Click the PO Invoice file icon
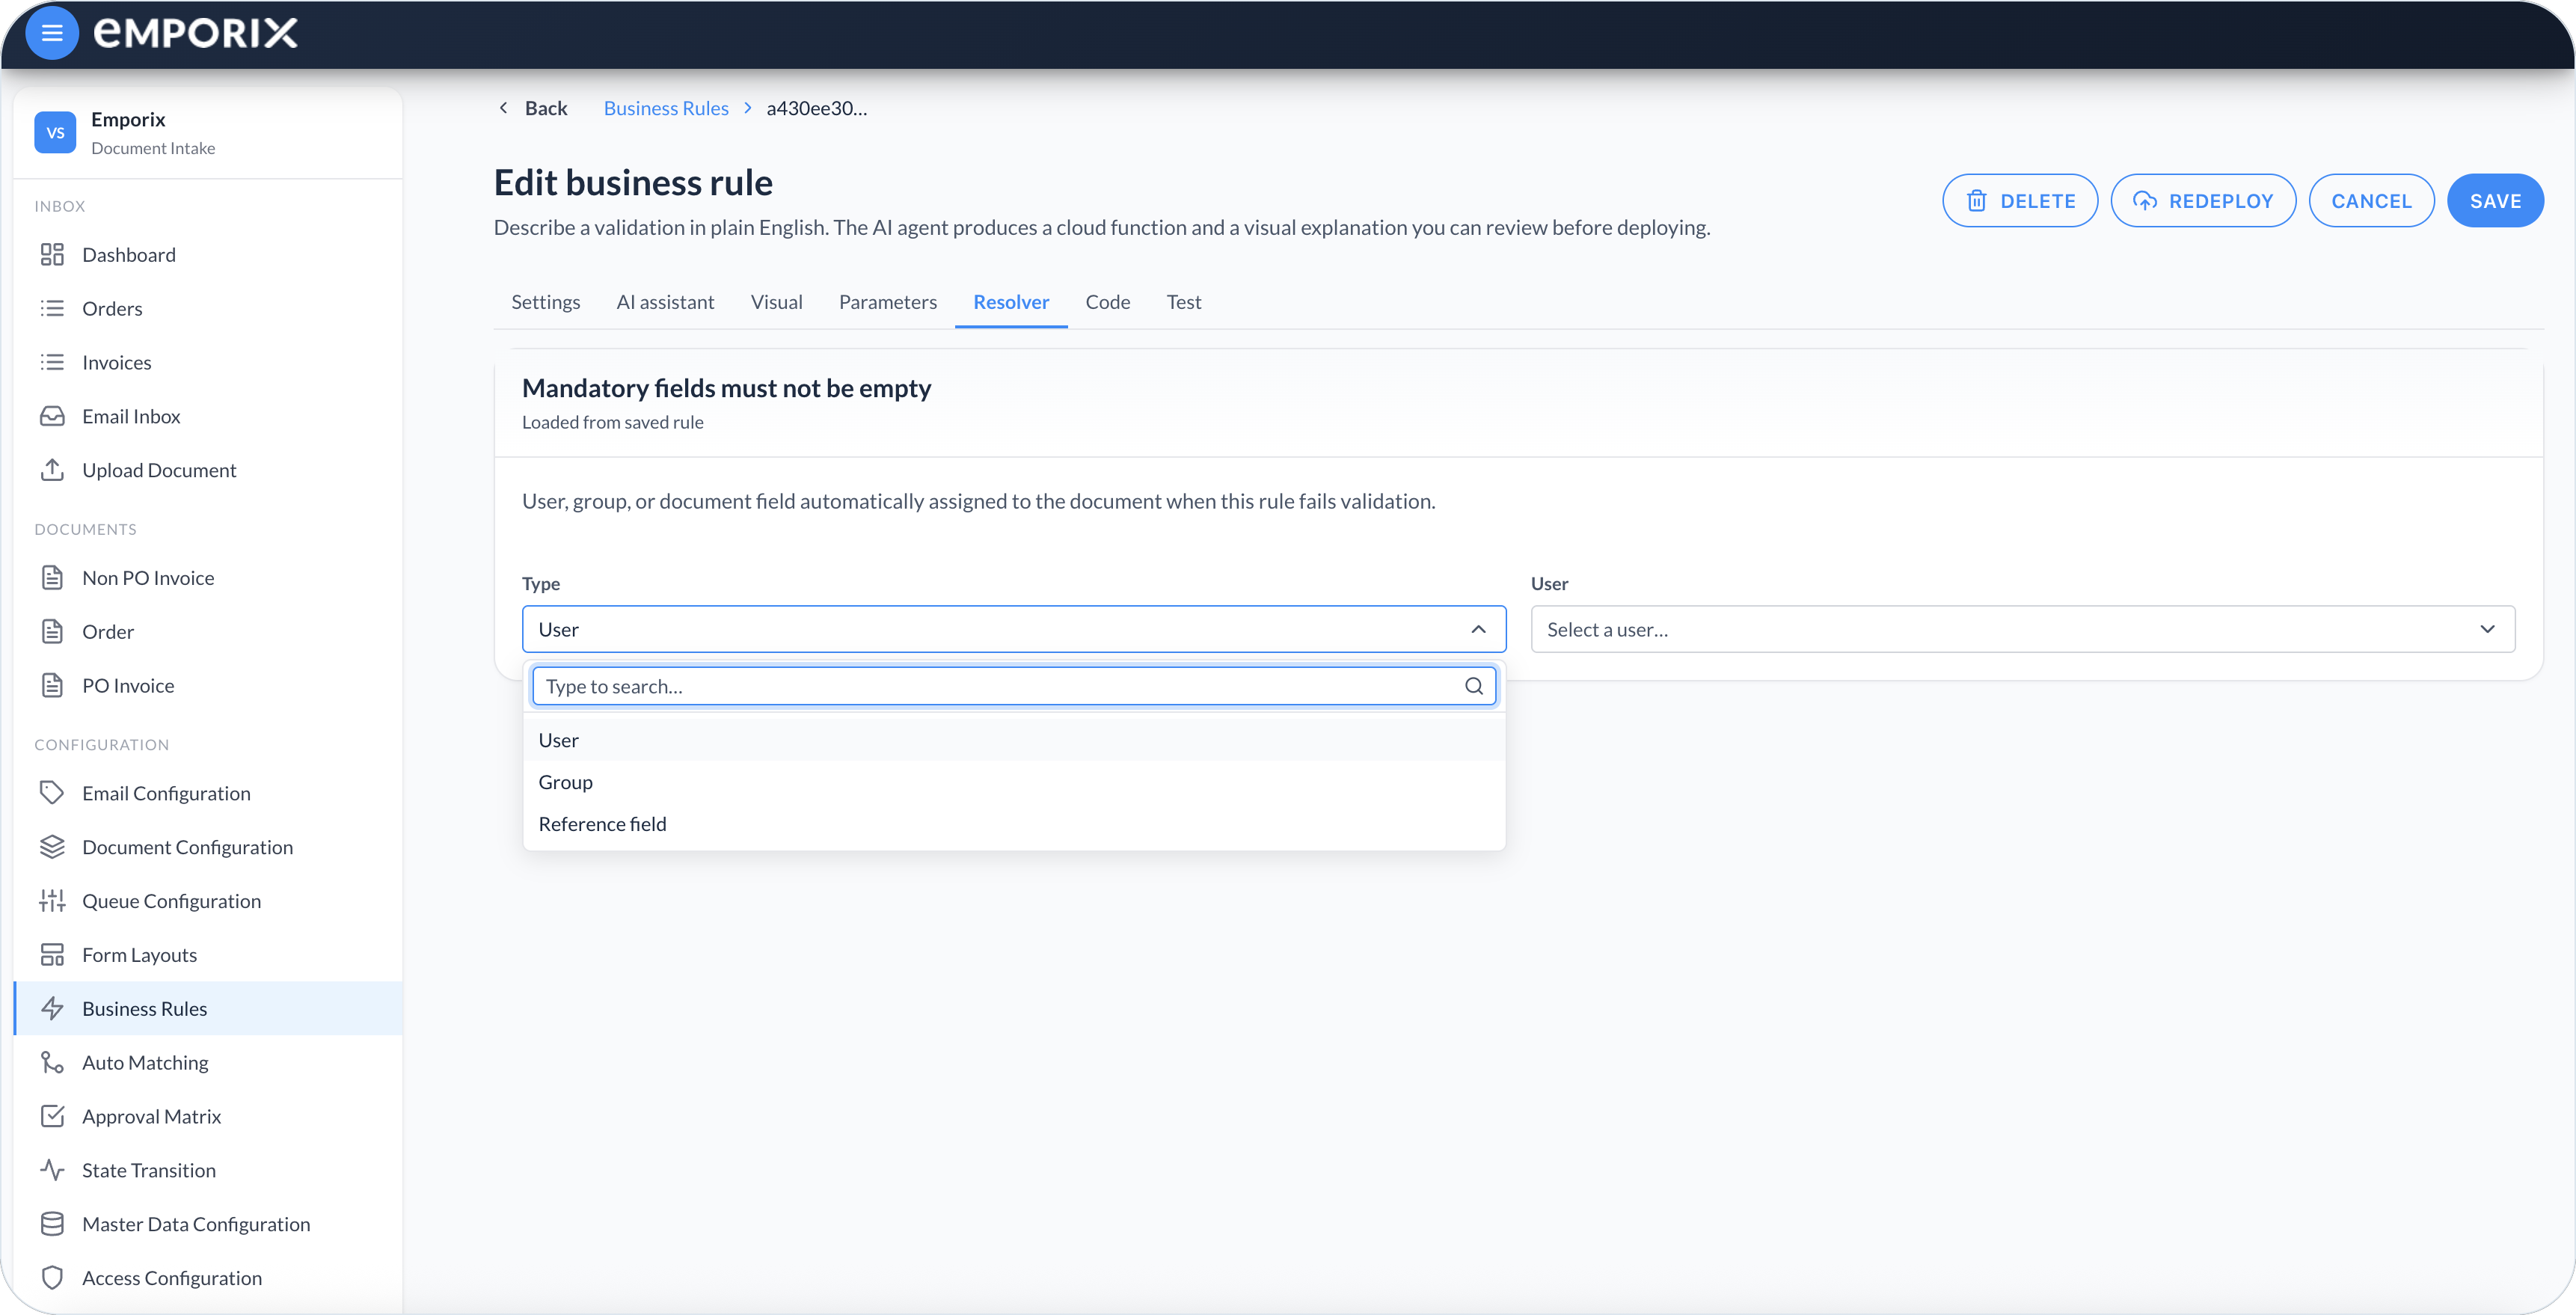This screenshot has height=1315, width=2576. click(52, 686)
